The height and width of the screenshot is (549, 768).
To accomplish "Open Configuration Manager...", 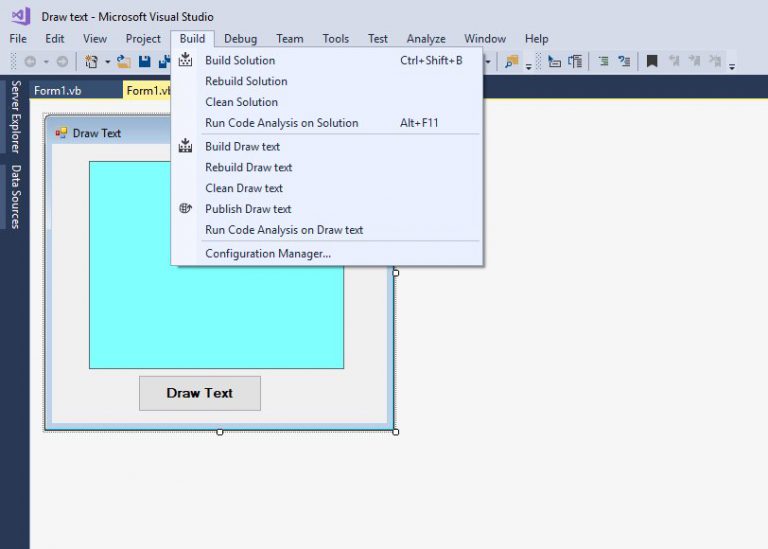I will 327,254.
